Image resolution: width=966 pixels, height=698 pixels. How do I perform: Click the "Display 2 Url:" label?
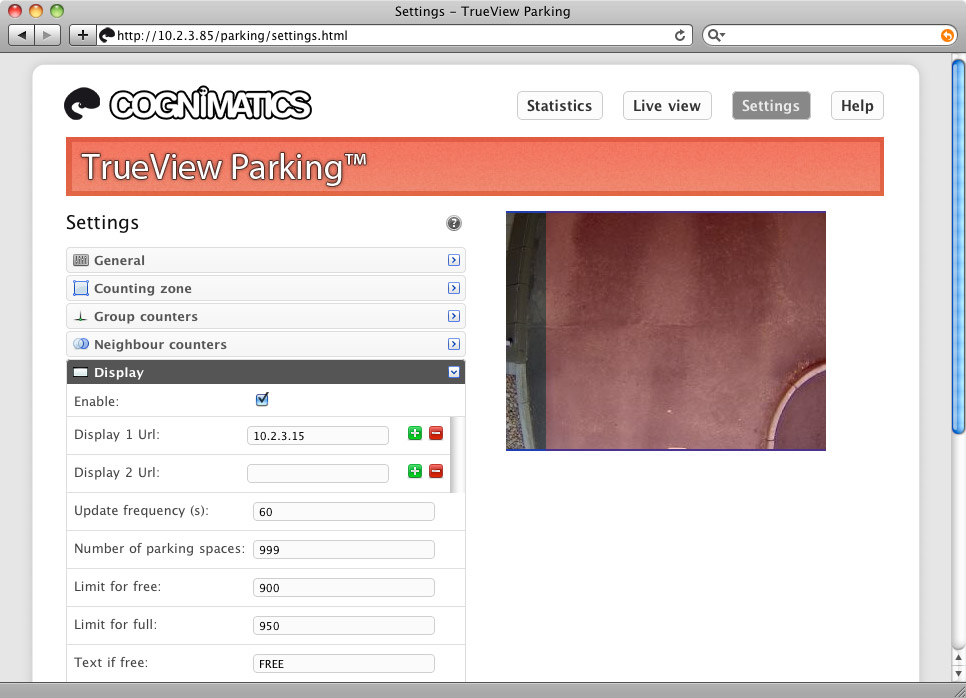117,473
